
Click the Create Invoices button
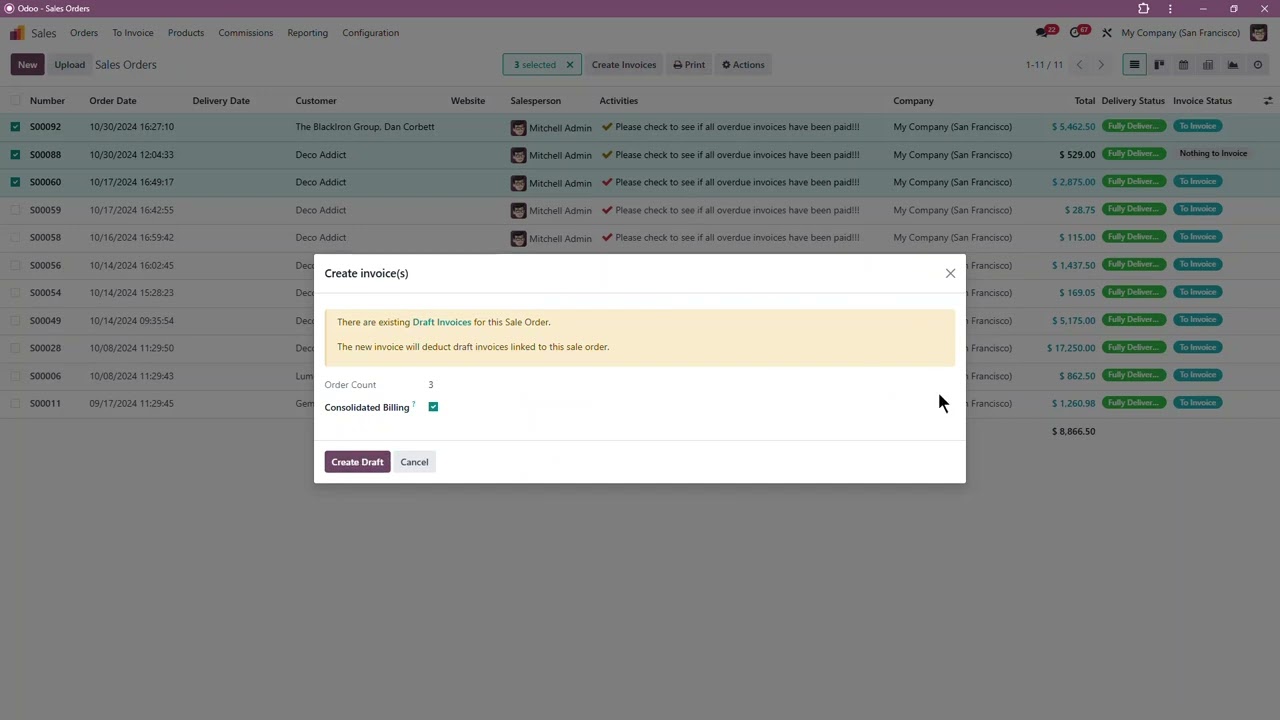(624, 65)
